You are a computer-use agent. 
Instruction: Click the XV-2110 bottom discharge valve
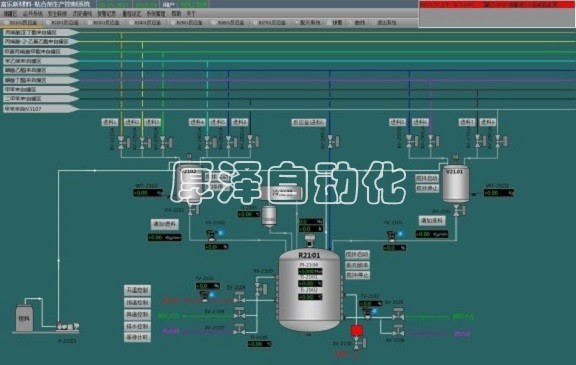coord(359,343)
